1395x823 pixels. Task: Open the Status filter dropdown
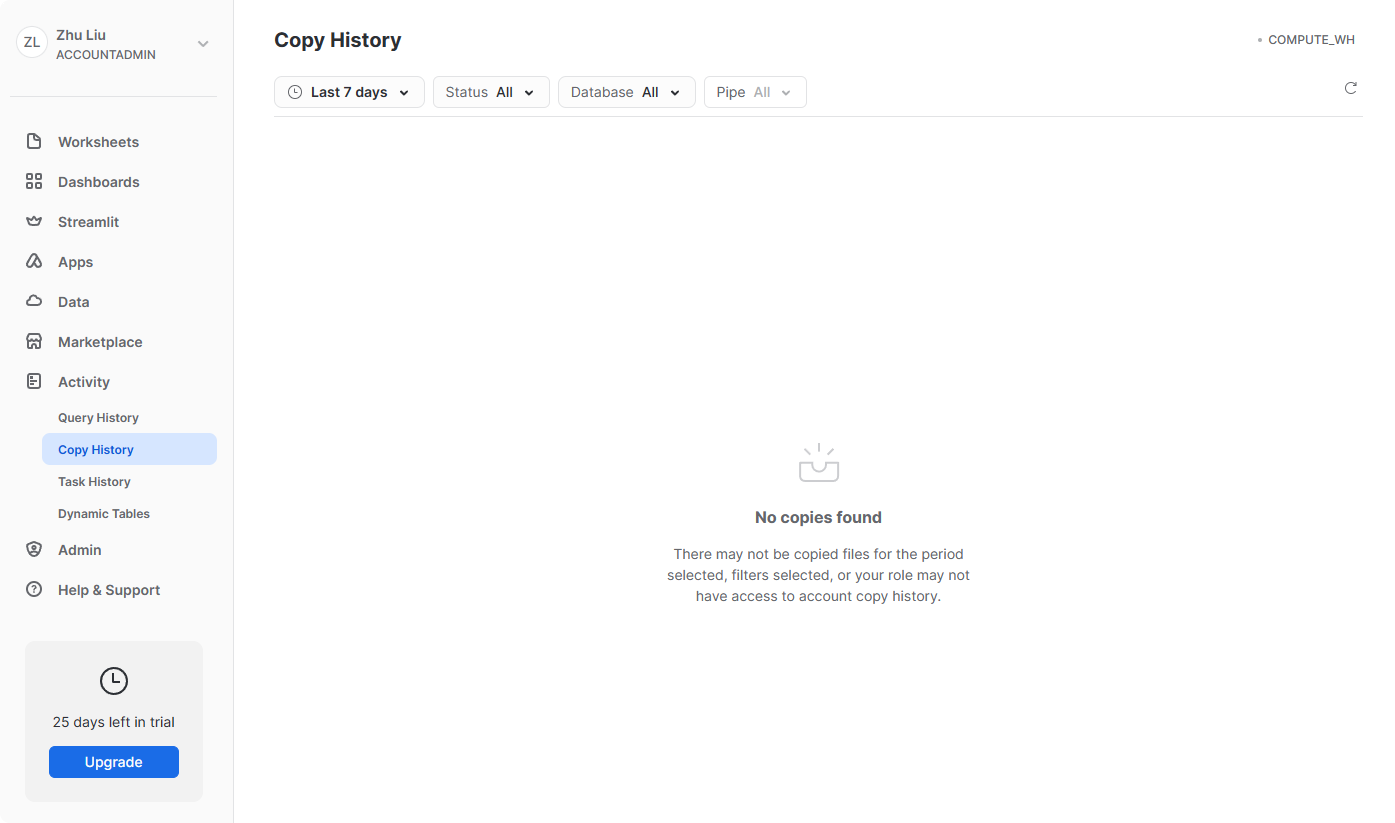(x=490, y=92)
